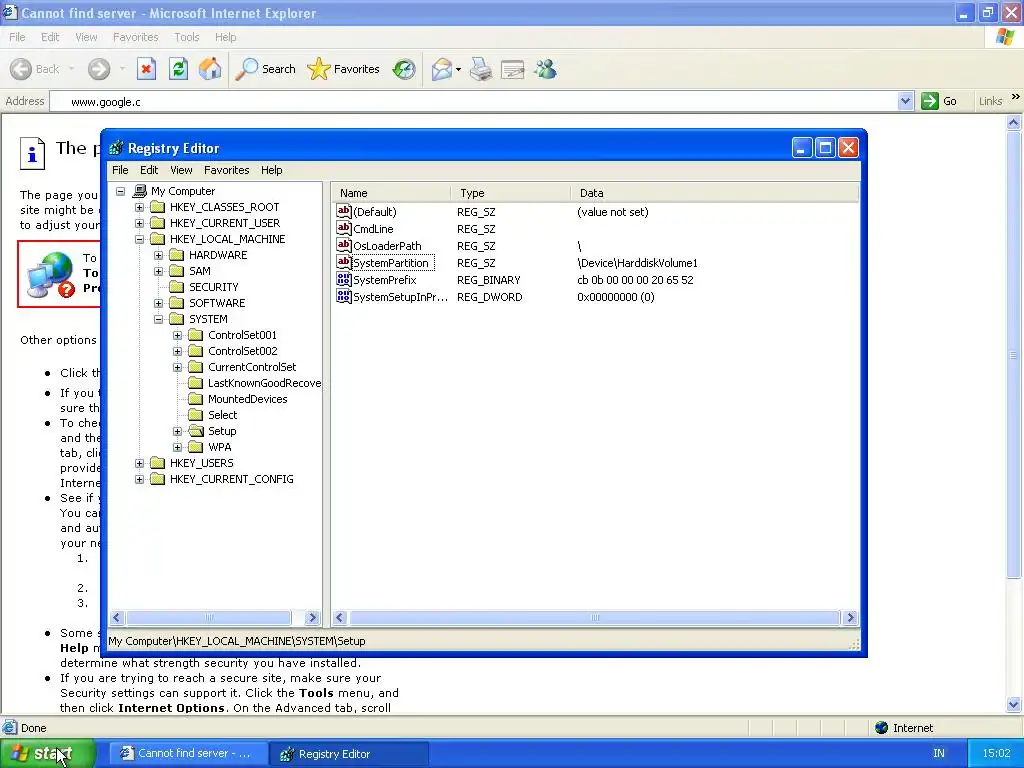This screenshot has height=768, width=1024.
Task: Open the Registry Editor View menu
Action: [181, 170]
